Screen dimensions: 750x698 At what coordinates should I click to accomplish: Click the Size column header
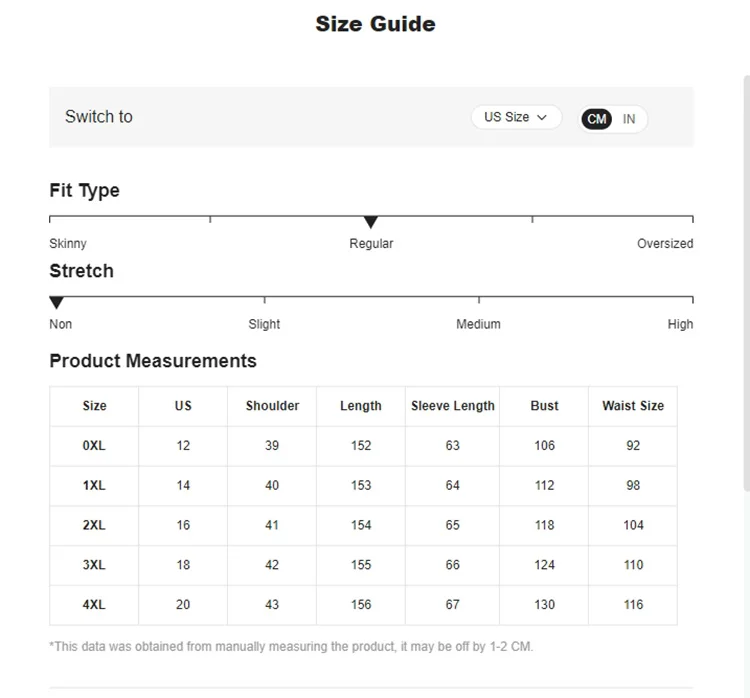(x=94, y=406)
